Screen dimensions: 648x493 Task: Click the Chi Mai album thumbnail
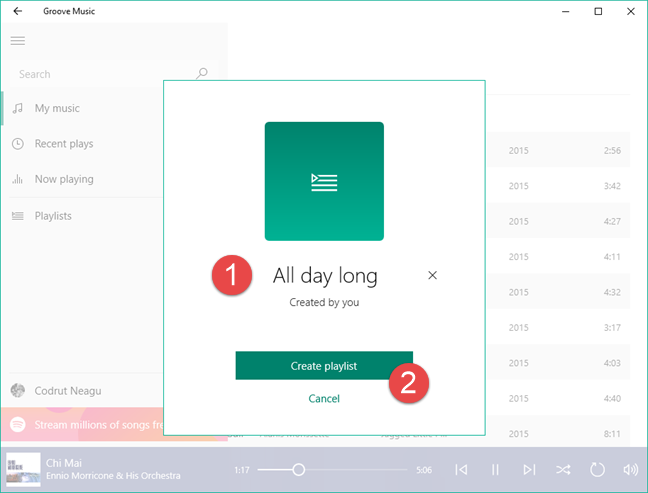click(23, 469)
